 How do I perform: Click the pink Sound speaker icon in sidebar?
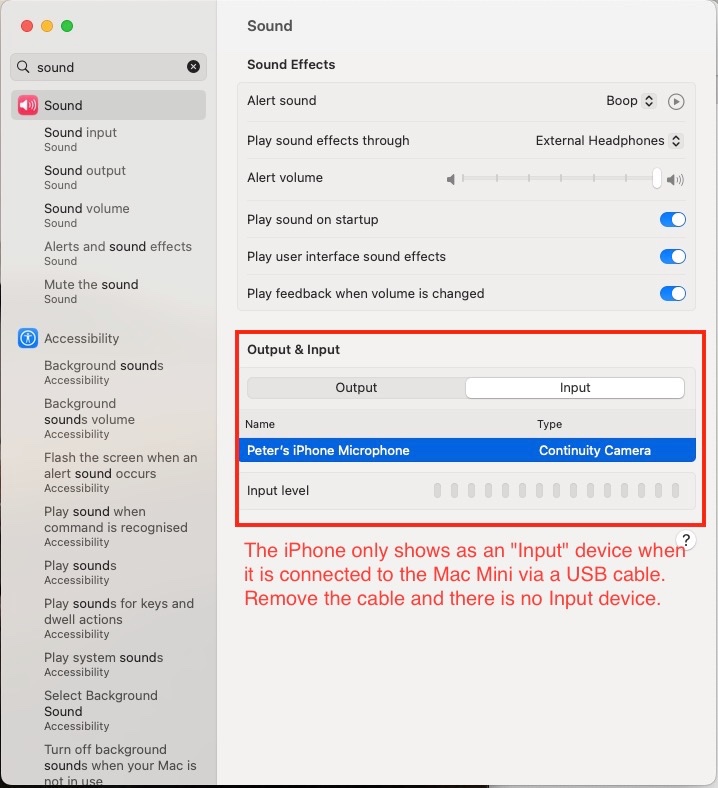(28, 105)
